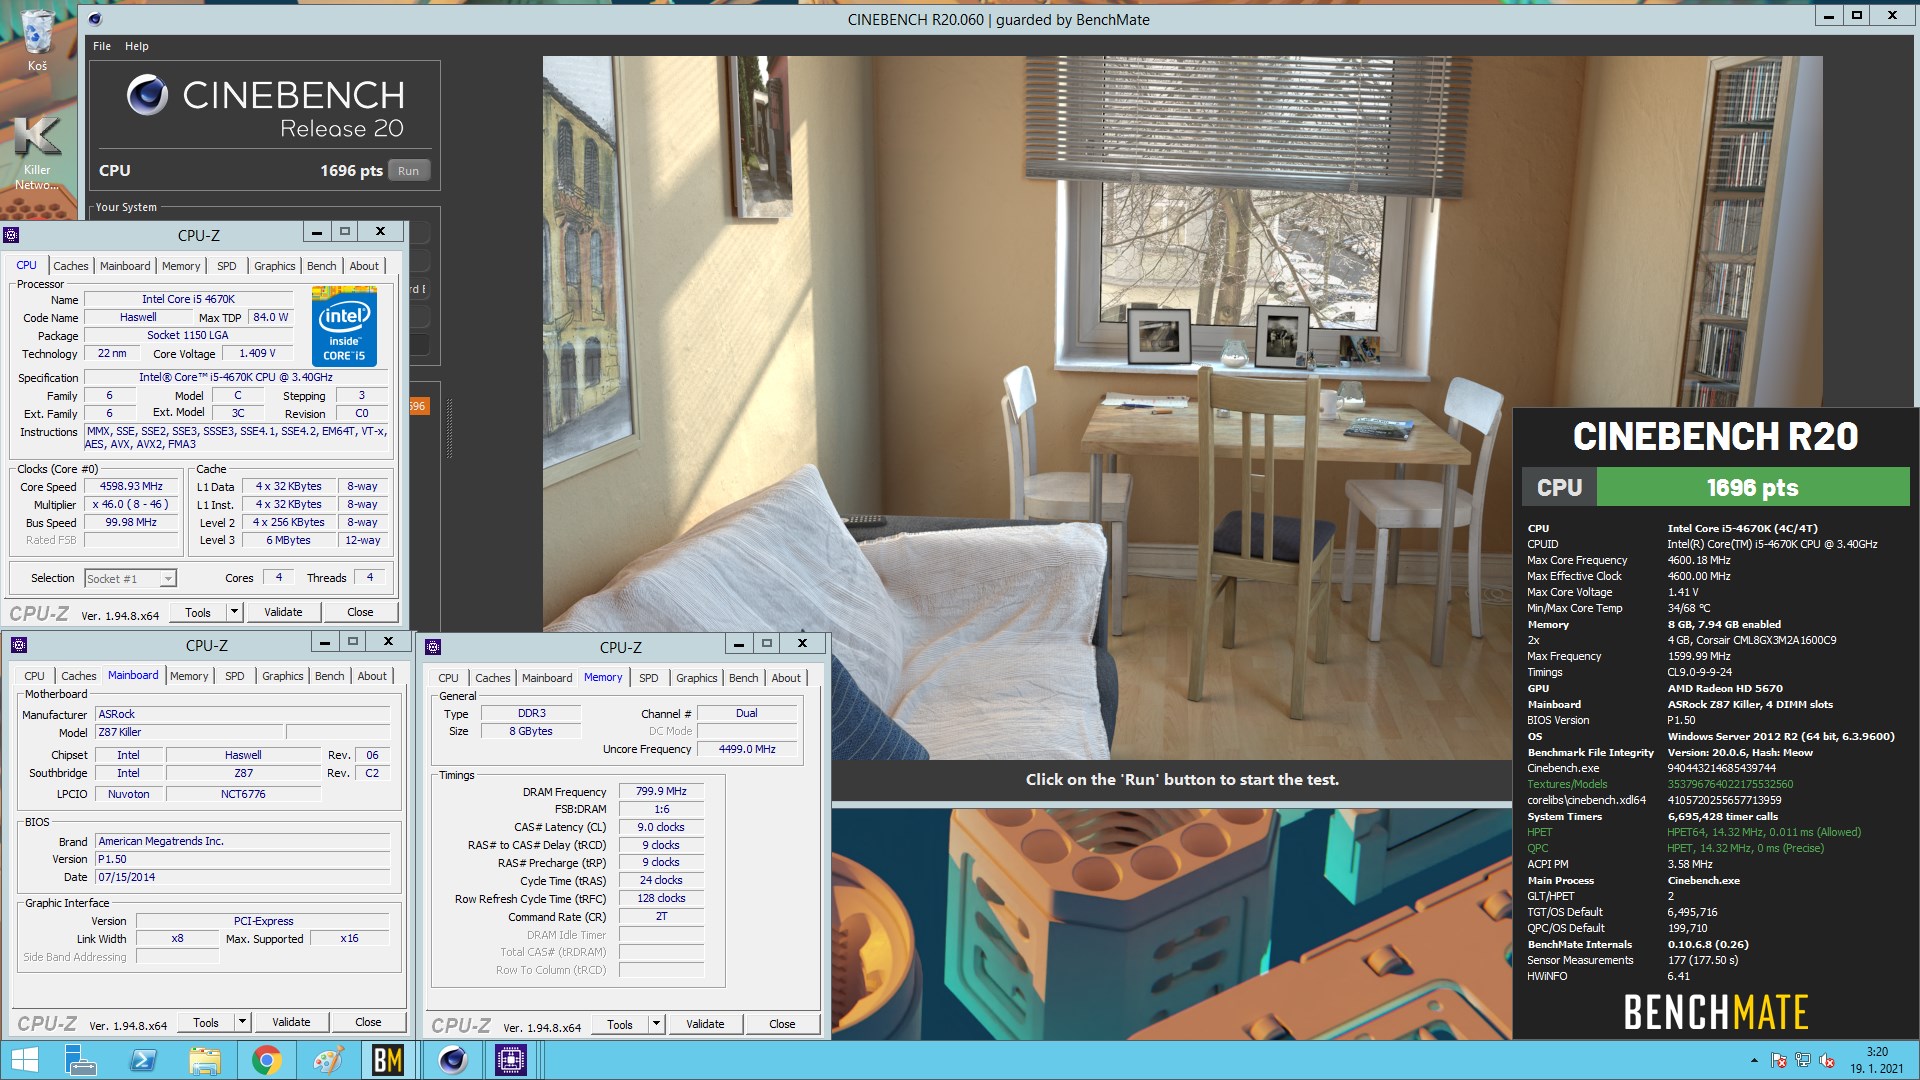The image size is (1920, 1080).
Task: Expand Tools dropdown arrow in the Mainboard window of CPU-Z
Action: pyautogui.click(x=242, y=1022)
